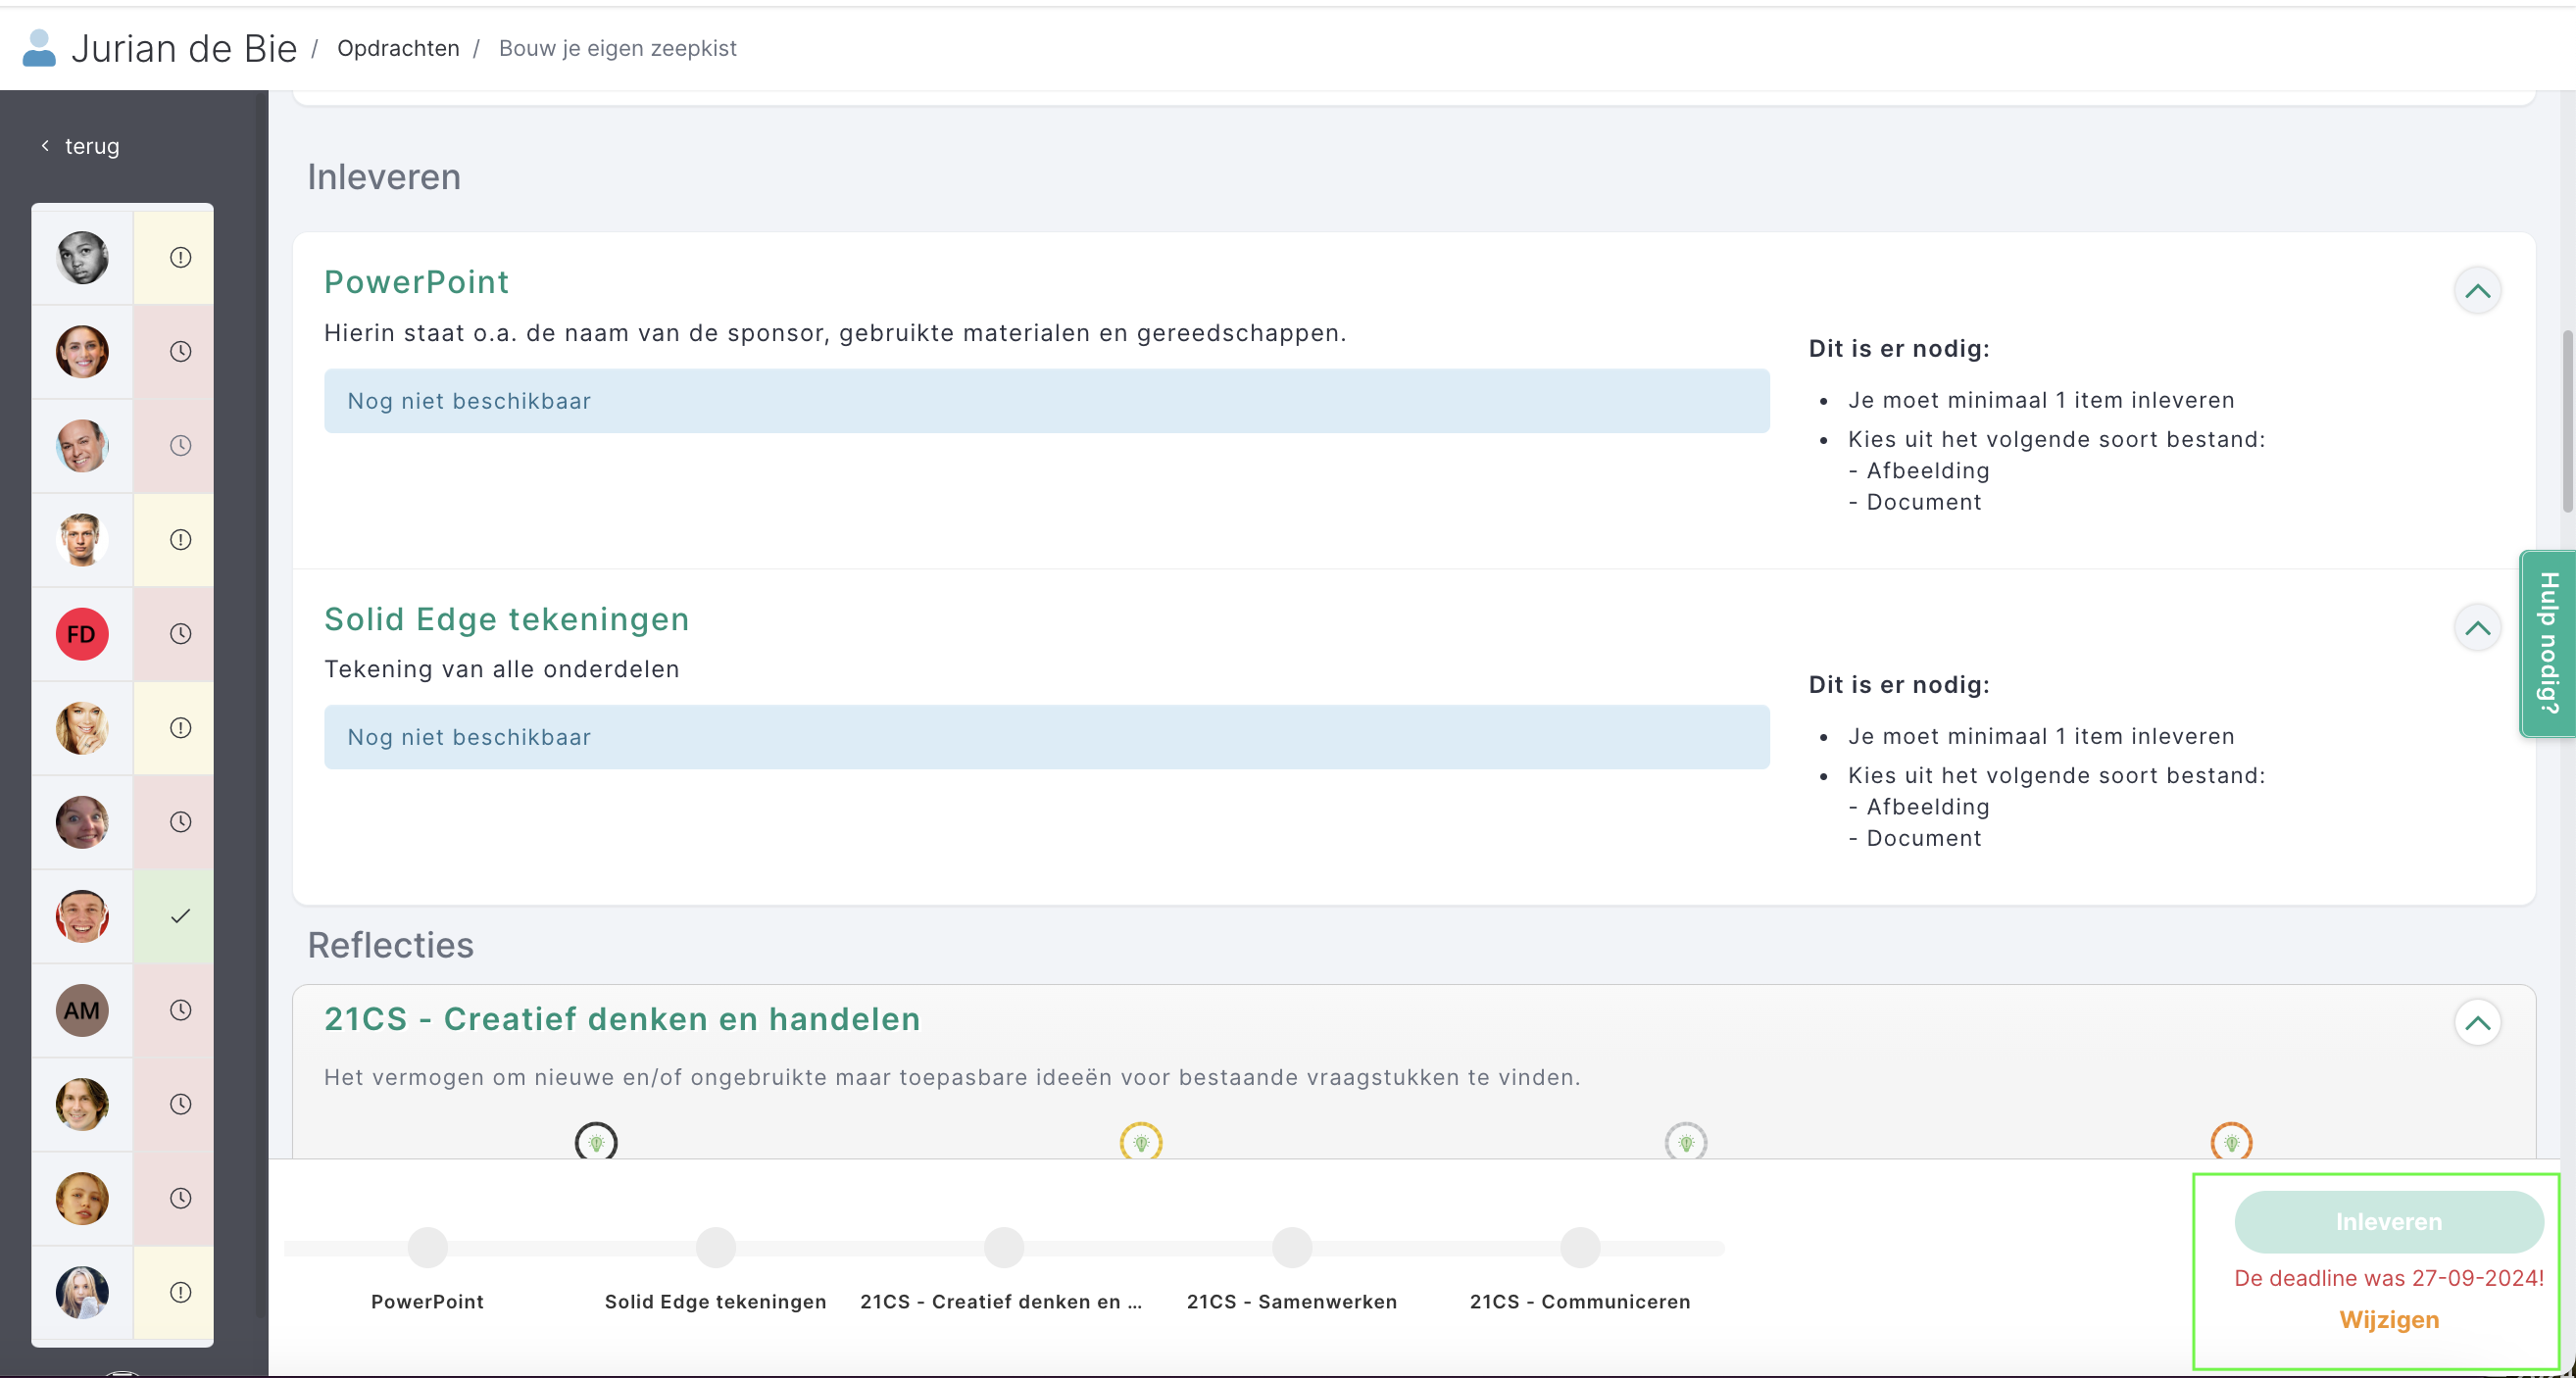Screen dimensions: 2576x1378
Task: Jump to PowerPoint step dot in progress bar
Action: (428, 1247)
